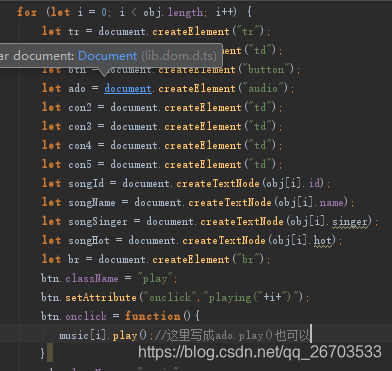Click 'con5' variable name
The image size is (392, 371).
80,164
